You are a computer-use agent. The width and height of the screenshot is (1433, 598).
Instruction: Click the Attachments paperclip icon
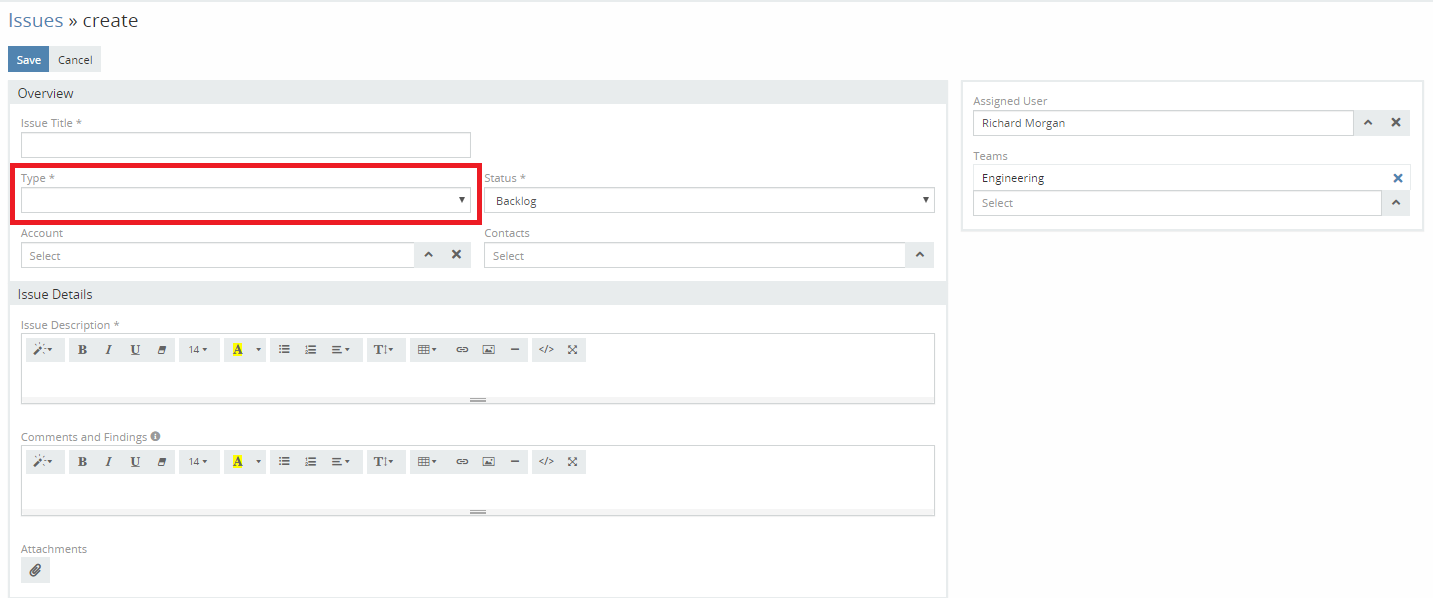[x=35, y=570]
